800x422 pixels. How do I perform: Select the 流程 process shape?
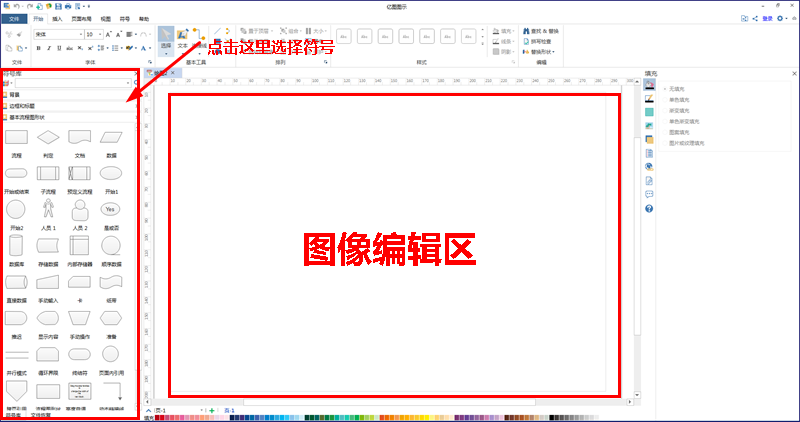point(16,137)
